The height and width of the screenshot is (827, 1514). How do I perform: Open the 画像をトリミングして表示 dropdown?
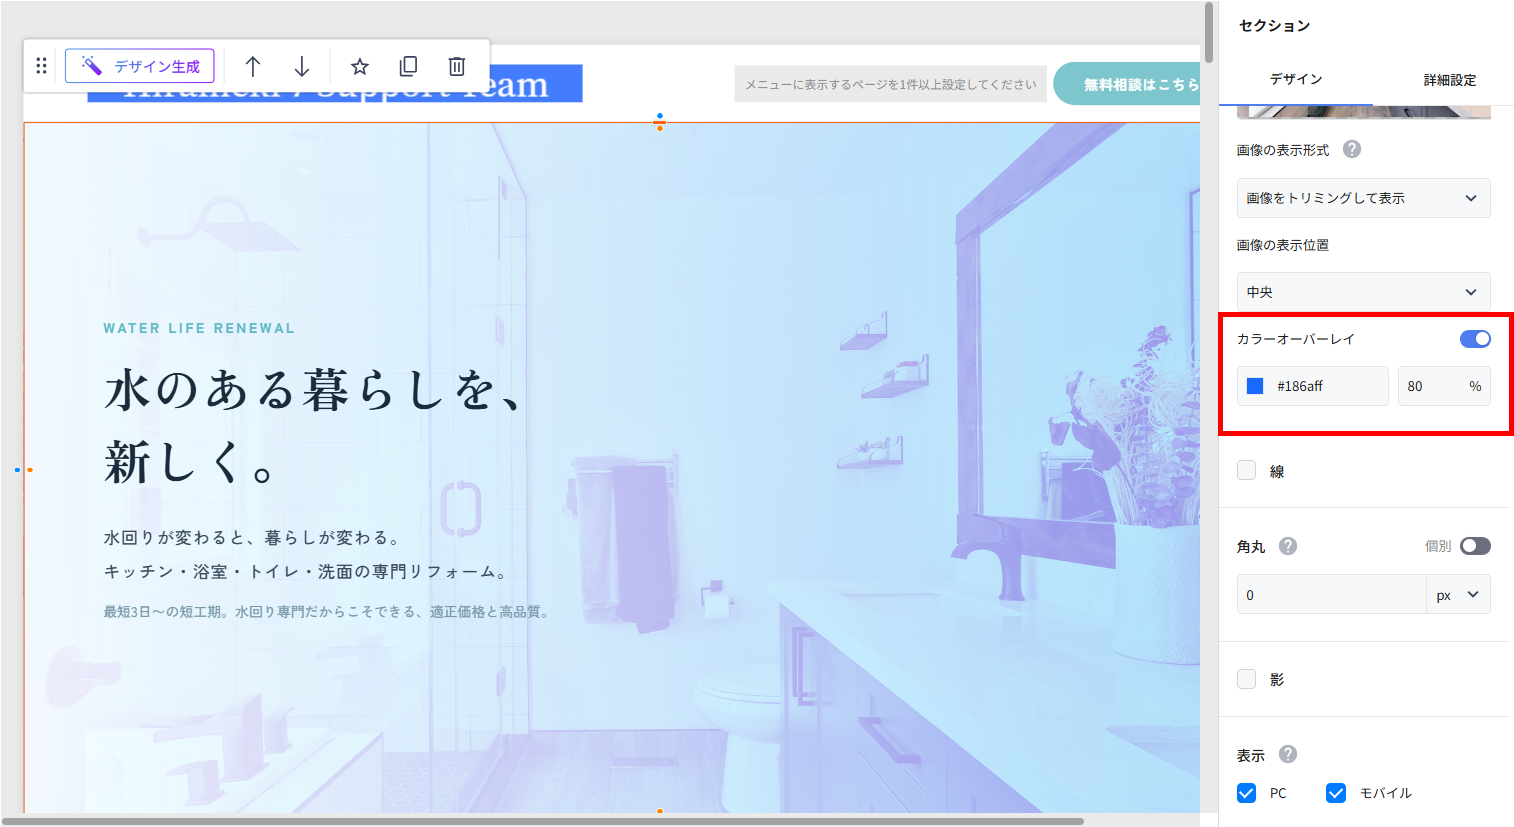1363,198
